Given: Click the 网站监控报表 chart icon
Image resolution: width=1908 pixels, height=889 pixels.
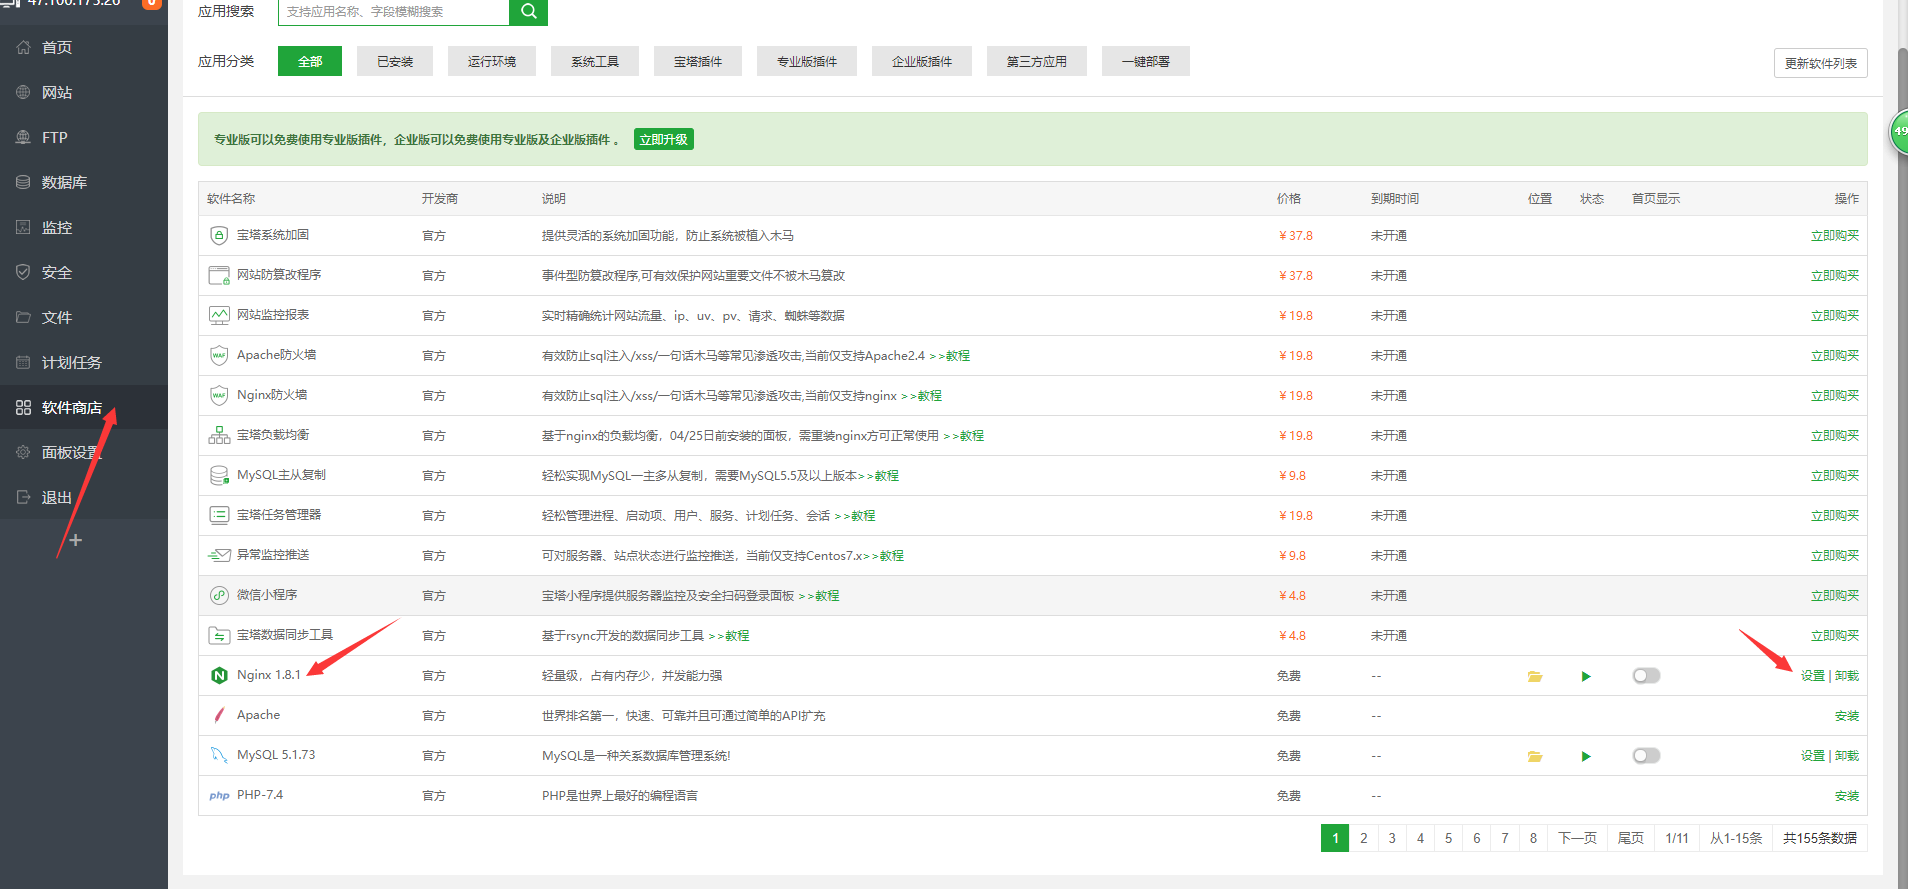Looking at the screenshot, I should [219, 315].
